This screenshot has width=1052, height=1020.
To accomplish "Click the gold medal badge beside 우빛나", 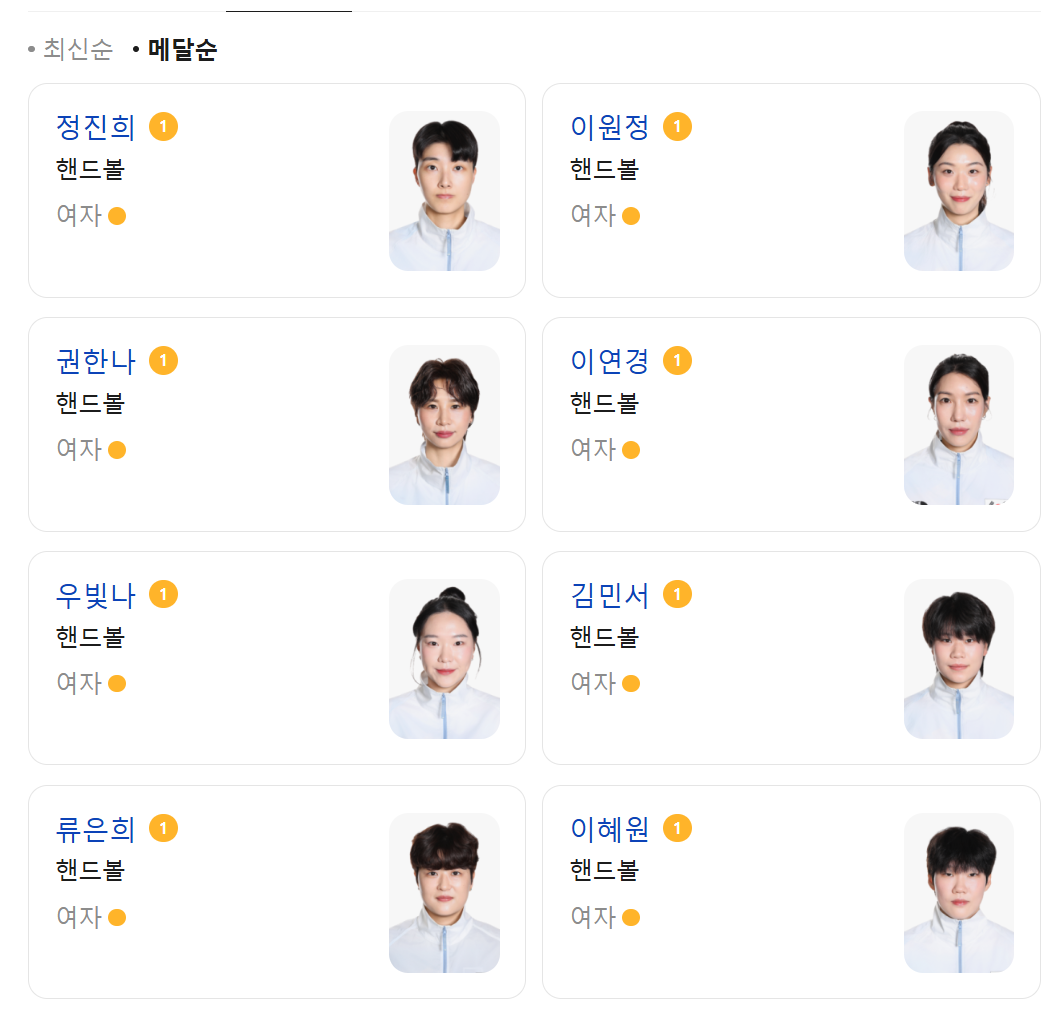I will [x=163, y=594].
